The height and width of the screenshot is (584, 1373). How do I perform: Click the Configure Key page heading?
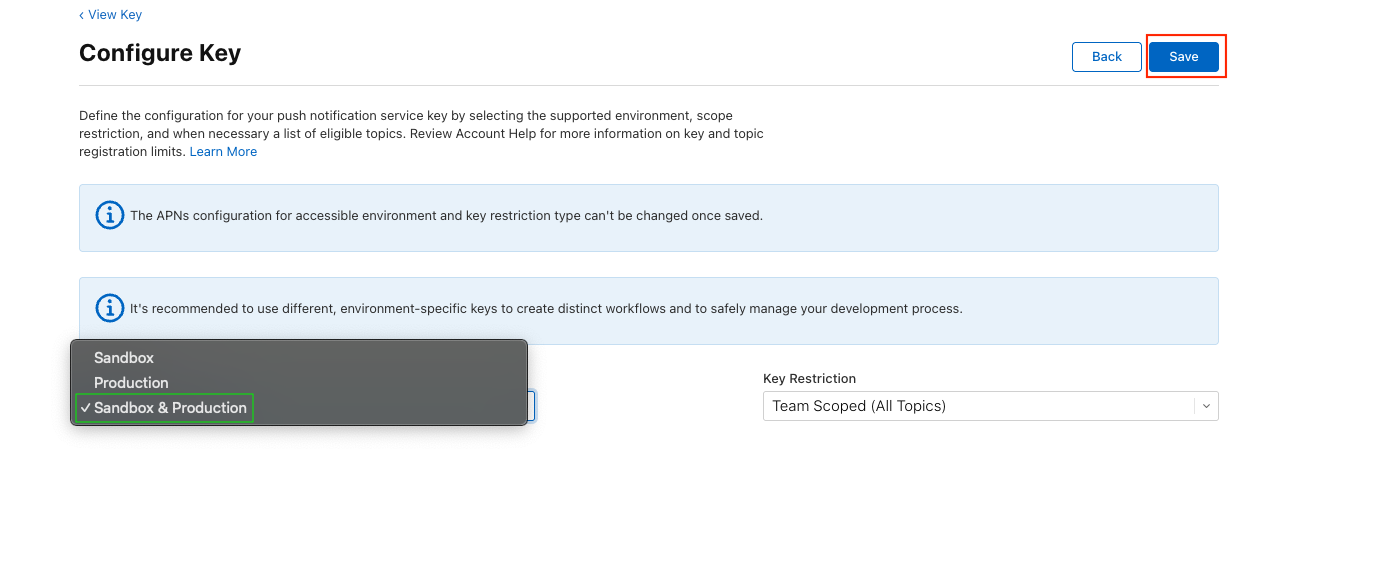coord(160,53)
